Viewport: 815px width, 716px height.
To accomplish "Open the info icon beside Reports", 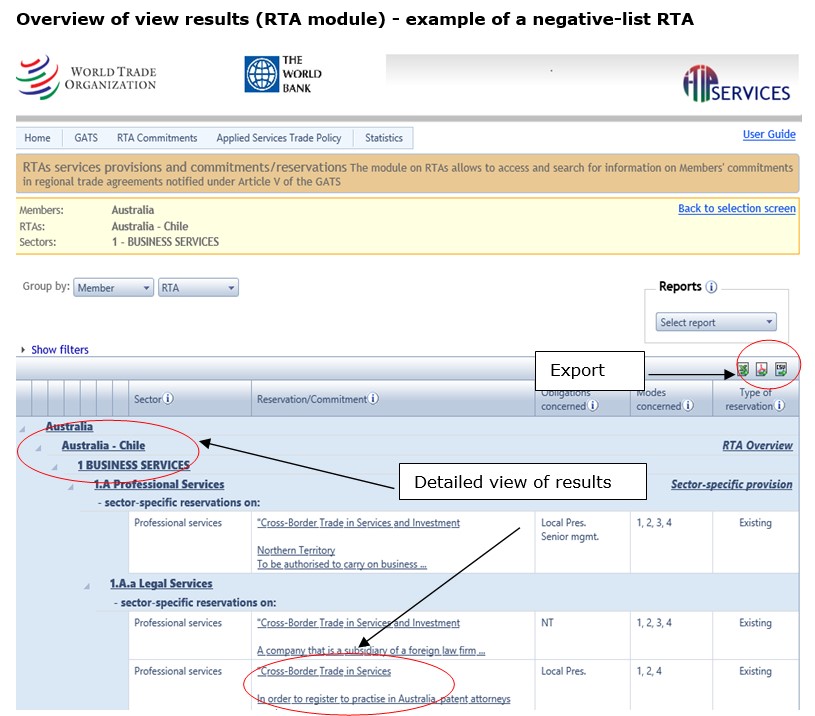I will point(712,287).
